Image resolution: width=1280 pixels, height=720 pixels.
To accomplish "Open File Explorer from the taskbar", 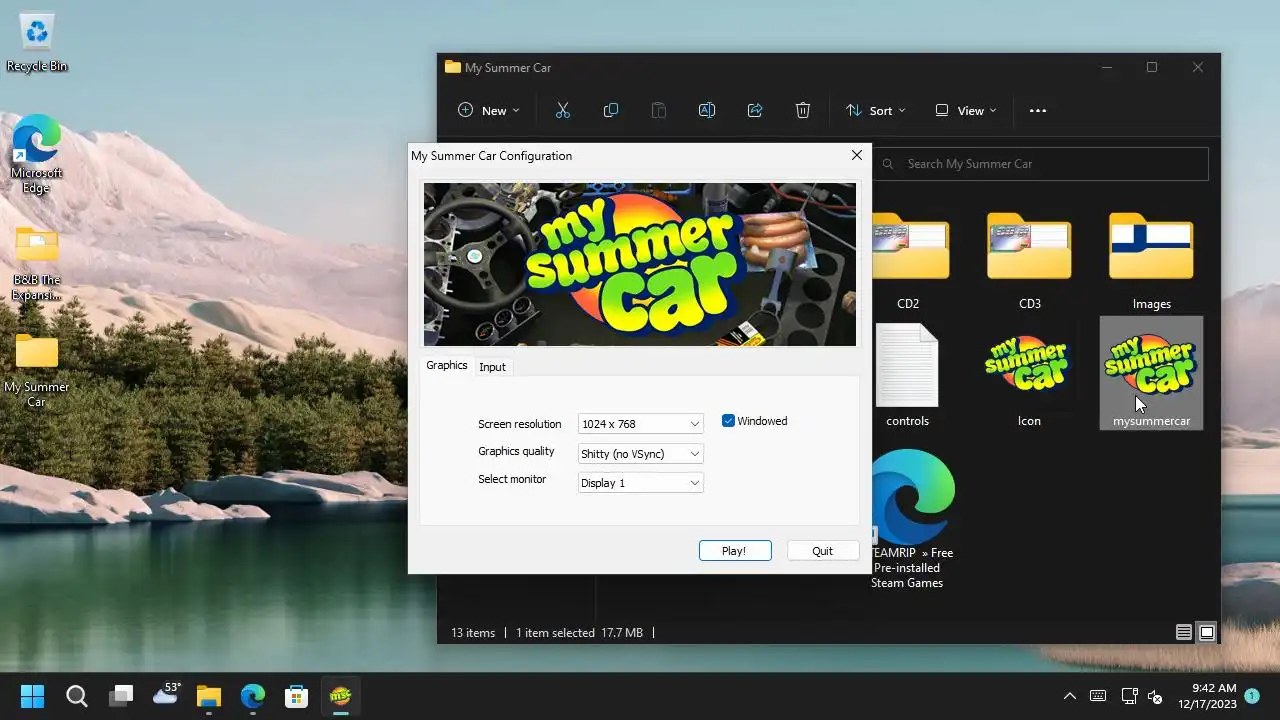I will pos(208,695).
